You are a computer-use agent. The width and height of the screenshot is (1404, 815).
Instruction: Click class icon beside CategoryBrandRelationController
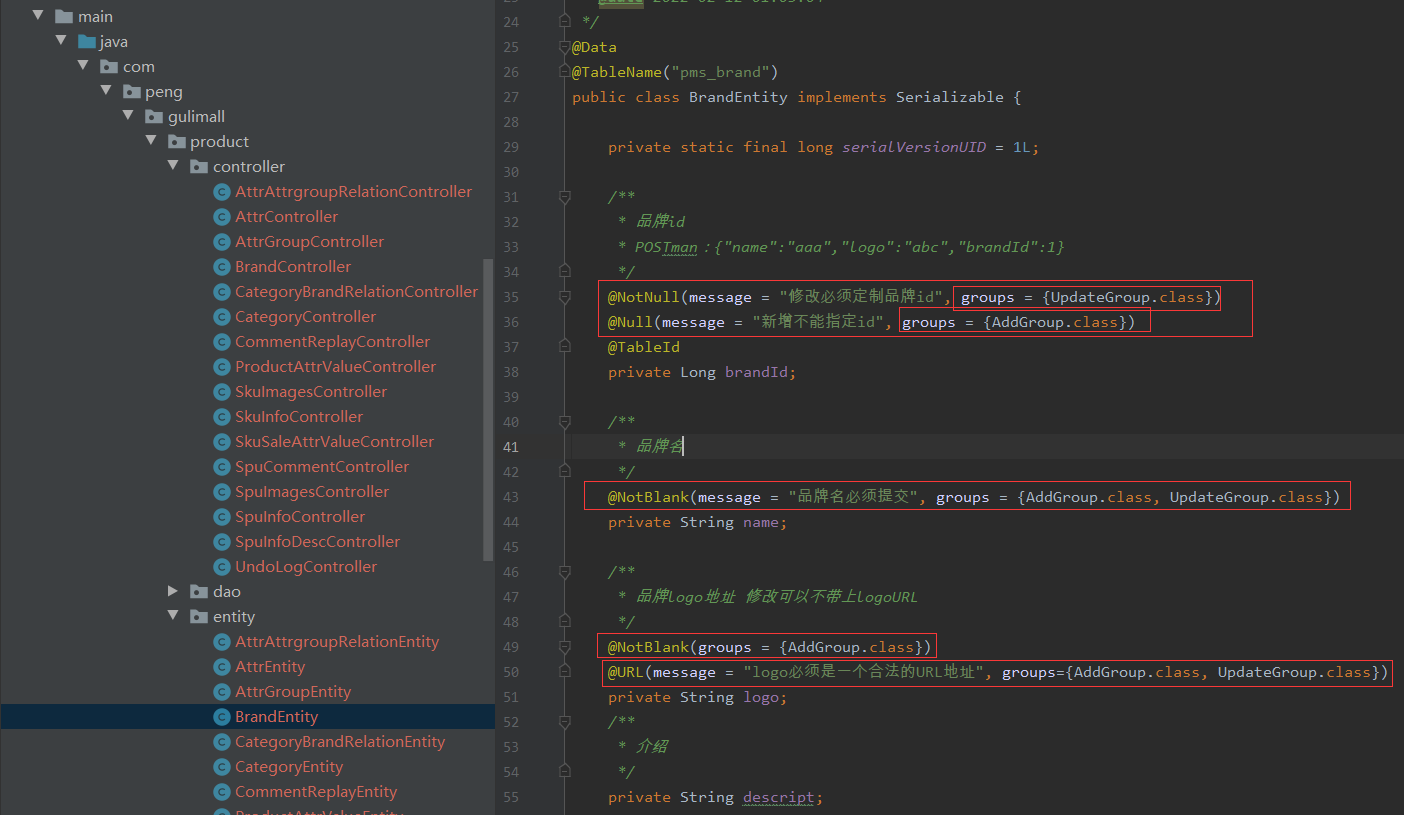tap(222, 291)
